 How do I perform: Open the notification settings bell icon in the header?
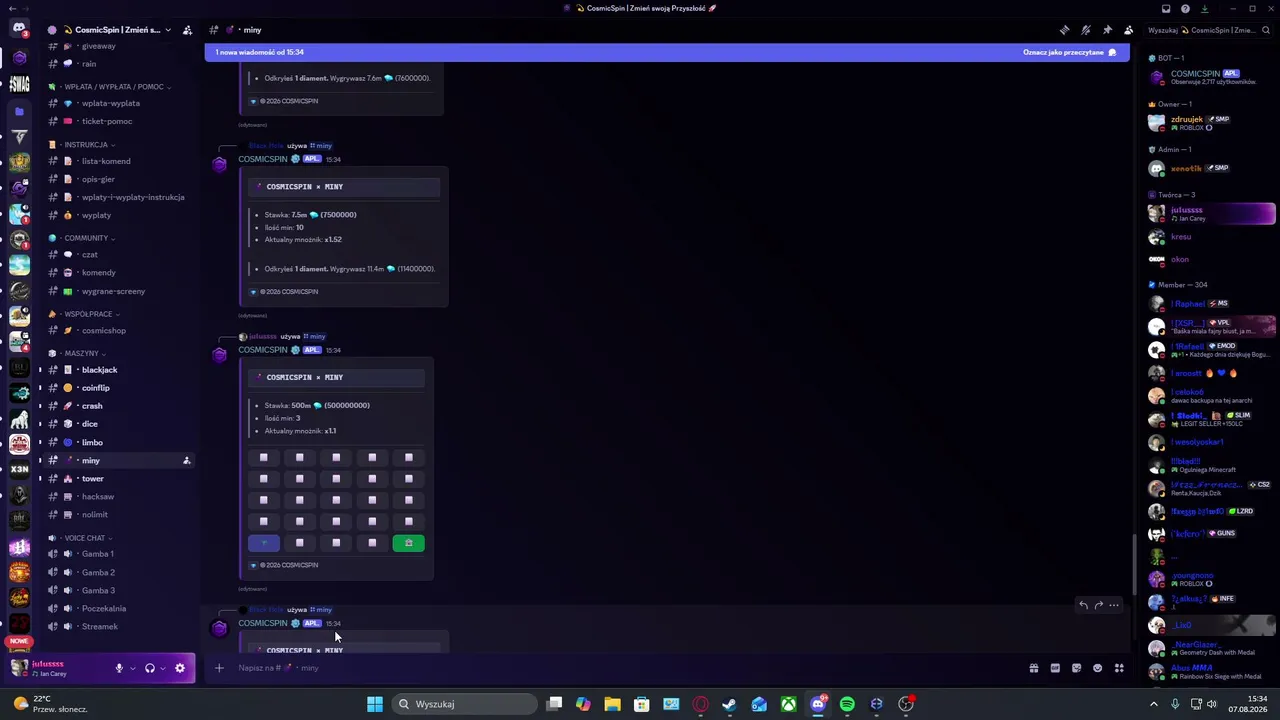point(1085,30)
